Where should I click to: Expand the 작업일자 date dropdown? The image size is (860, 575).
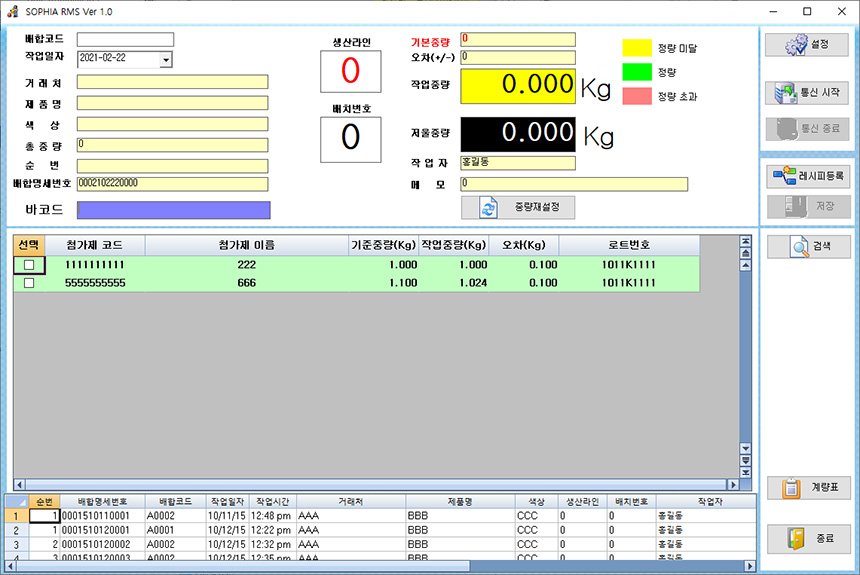pos(166,60)
